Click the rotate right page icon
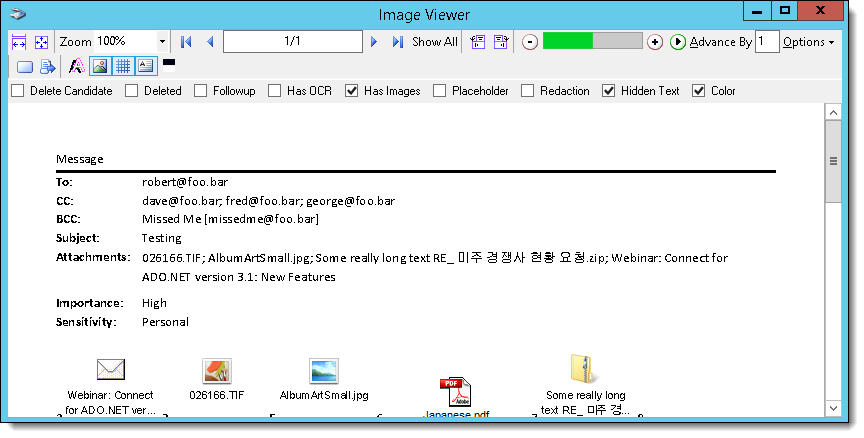864x438 pixels. pos(501,42)
